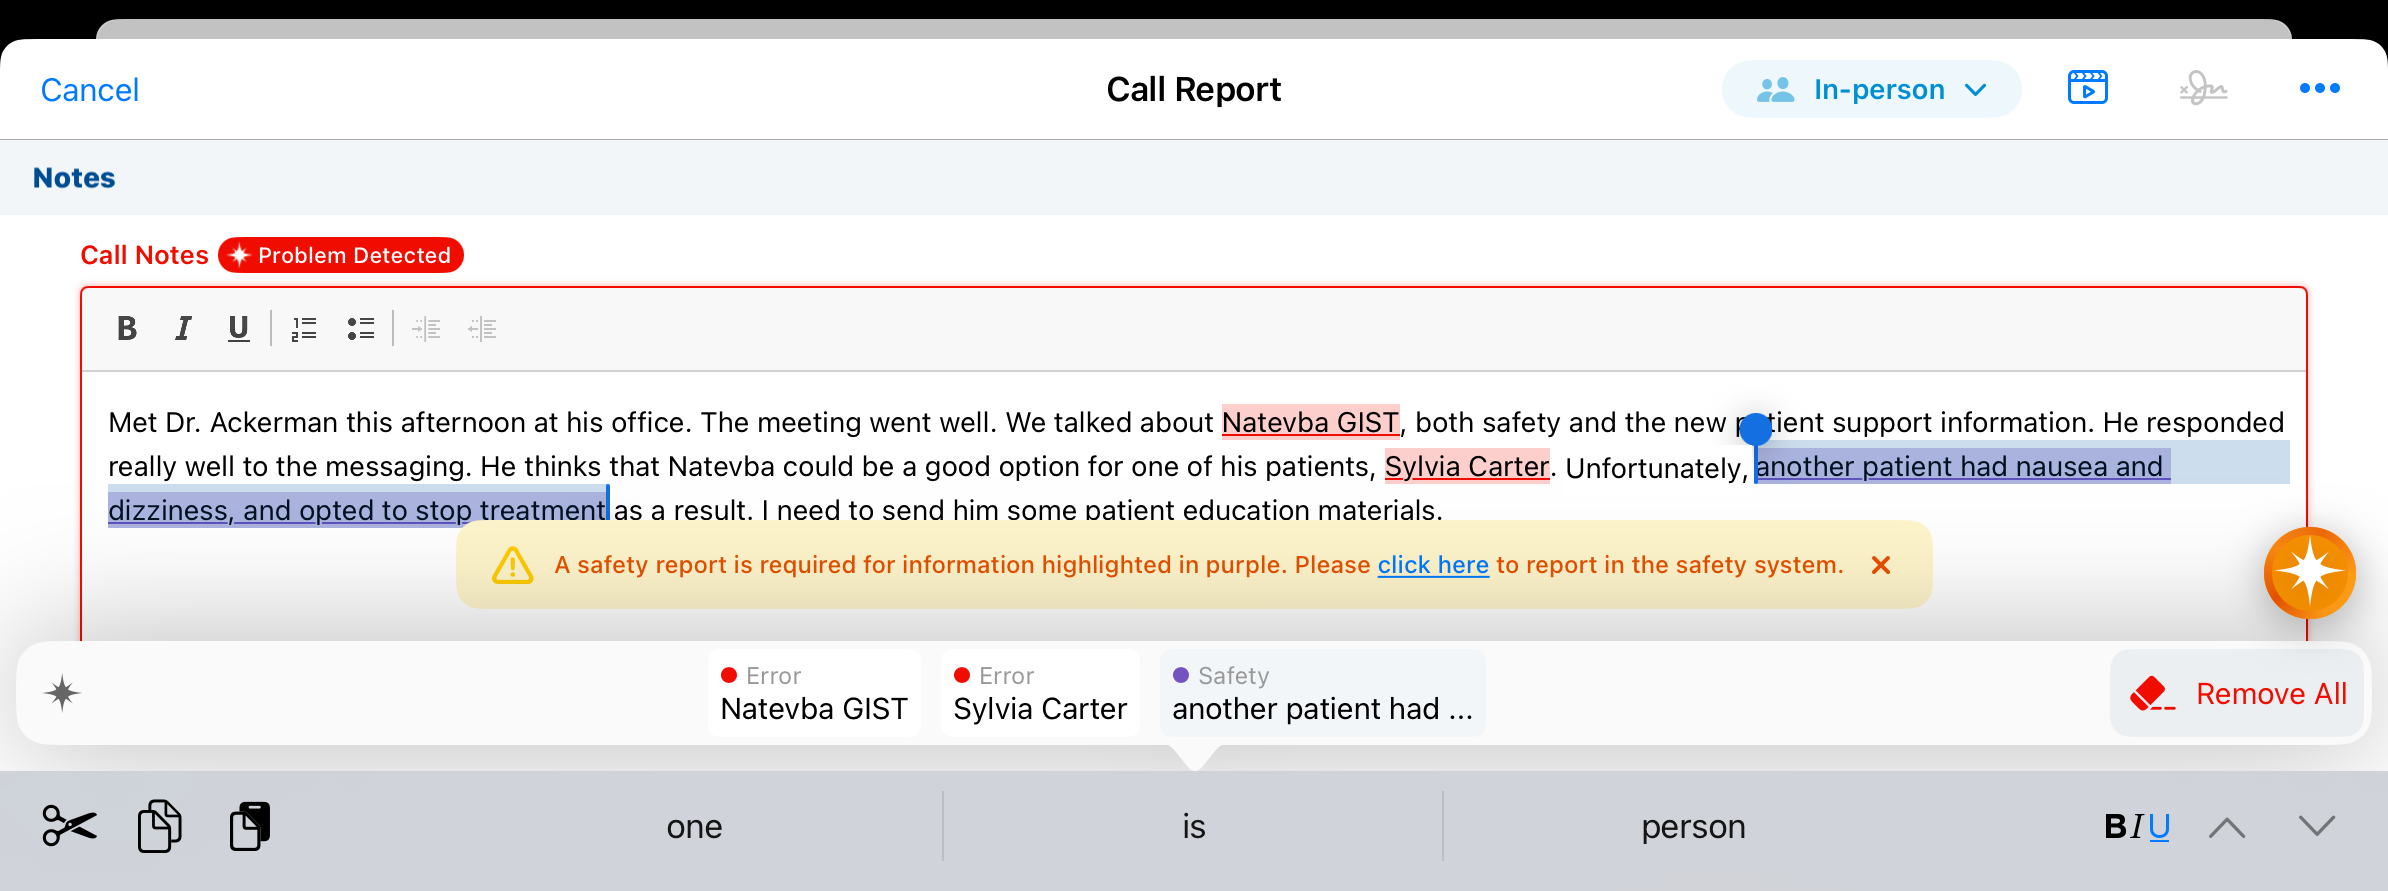
Task: Click the copy icon in keyboard bar
Action: (160, 826)
